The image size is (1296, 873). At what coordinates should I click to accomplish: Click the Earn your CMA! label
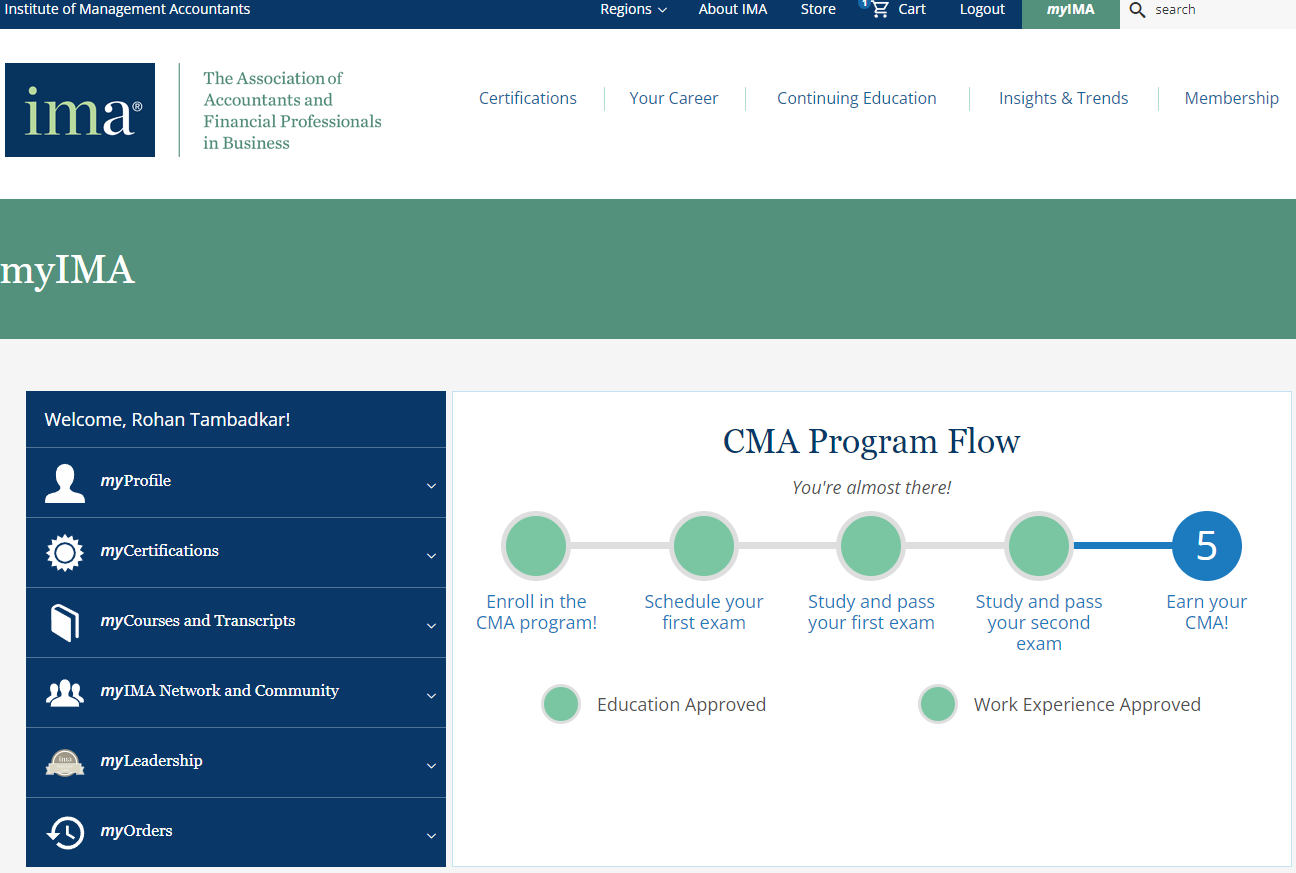coord(1207,612)
